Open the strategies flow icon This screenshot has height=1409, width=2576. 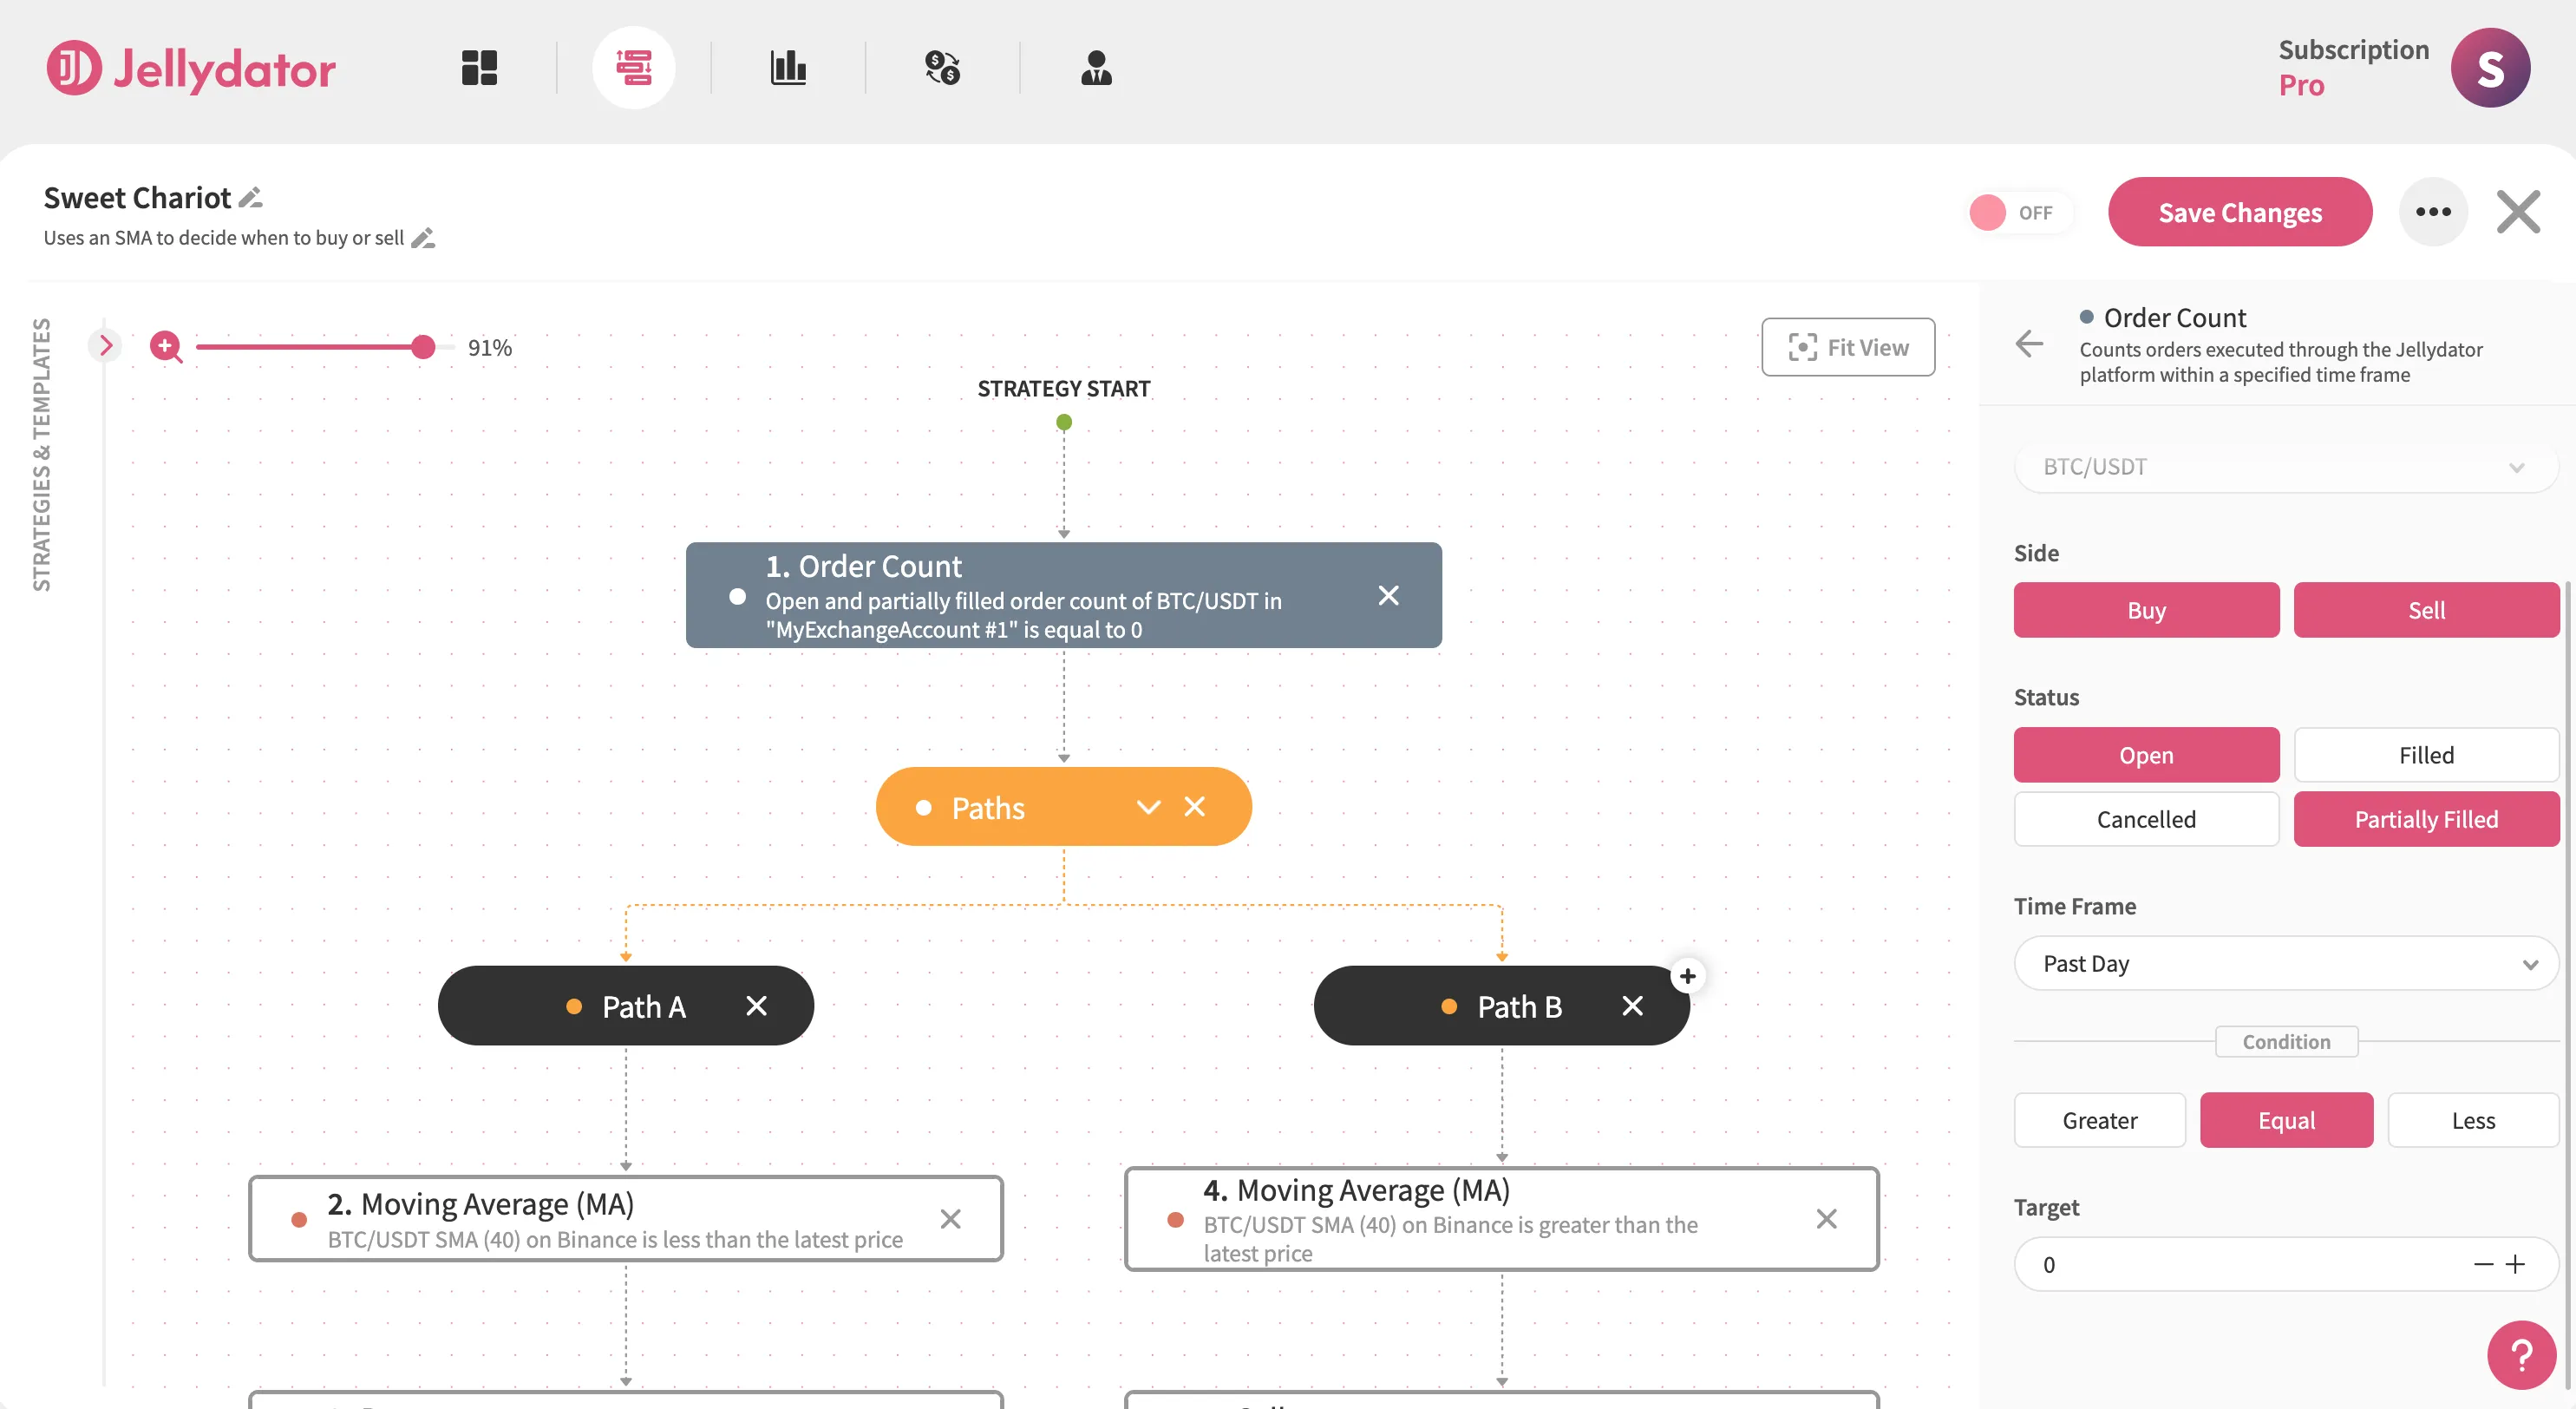pos(634,68)
